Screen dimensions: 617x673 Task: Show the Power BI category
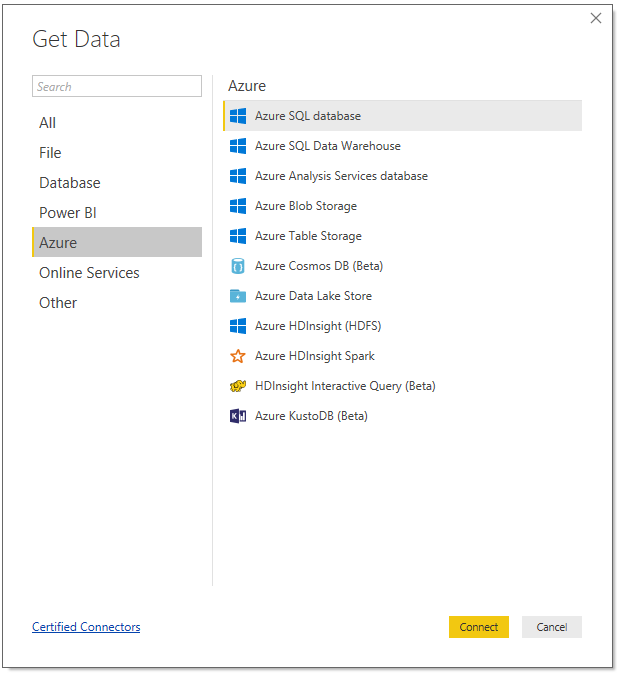coord(117,213)
